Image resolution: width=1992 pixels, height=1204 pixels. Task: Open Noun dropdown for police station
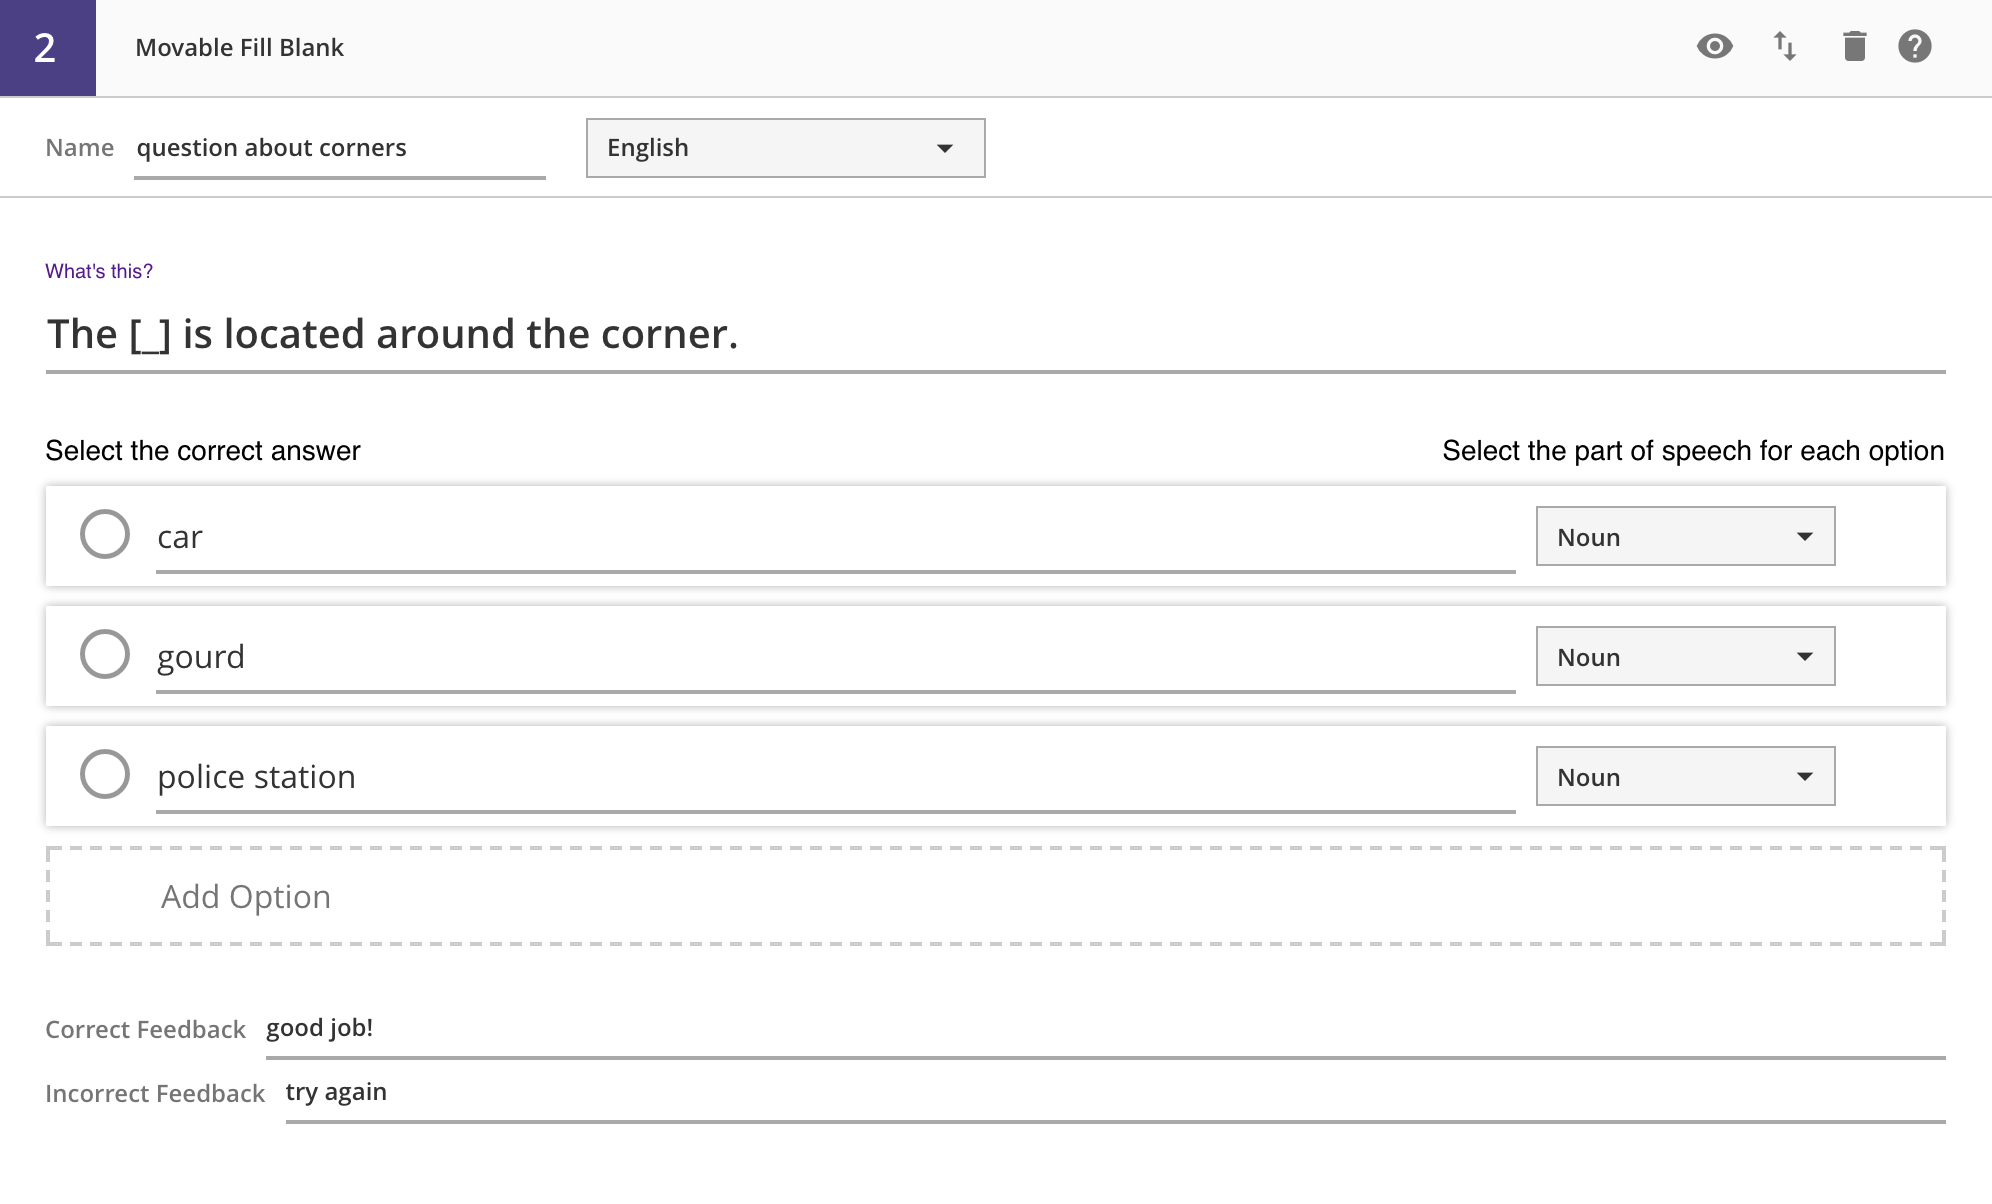[x=1685, y=777]
